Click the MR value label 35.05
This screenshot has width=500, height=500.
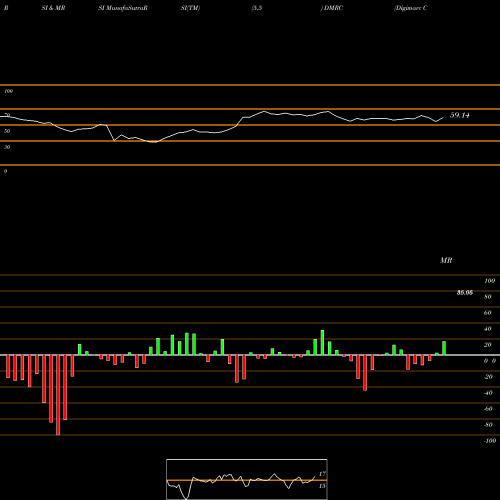[x=465, y=293]
